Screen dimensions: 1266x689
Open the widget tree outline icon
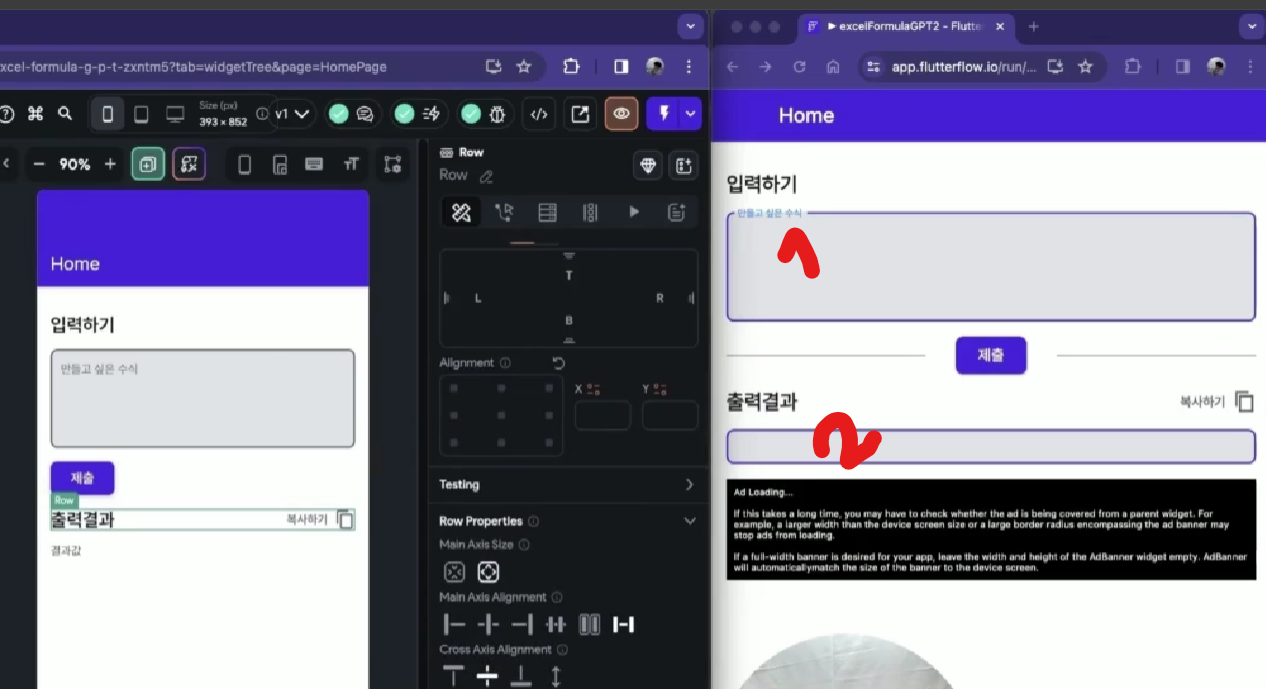tap(392, 164)
